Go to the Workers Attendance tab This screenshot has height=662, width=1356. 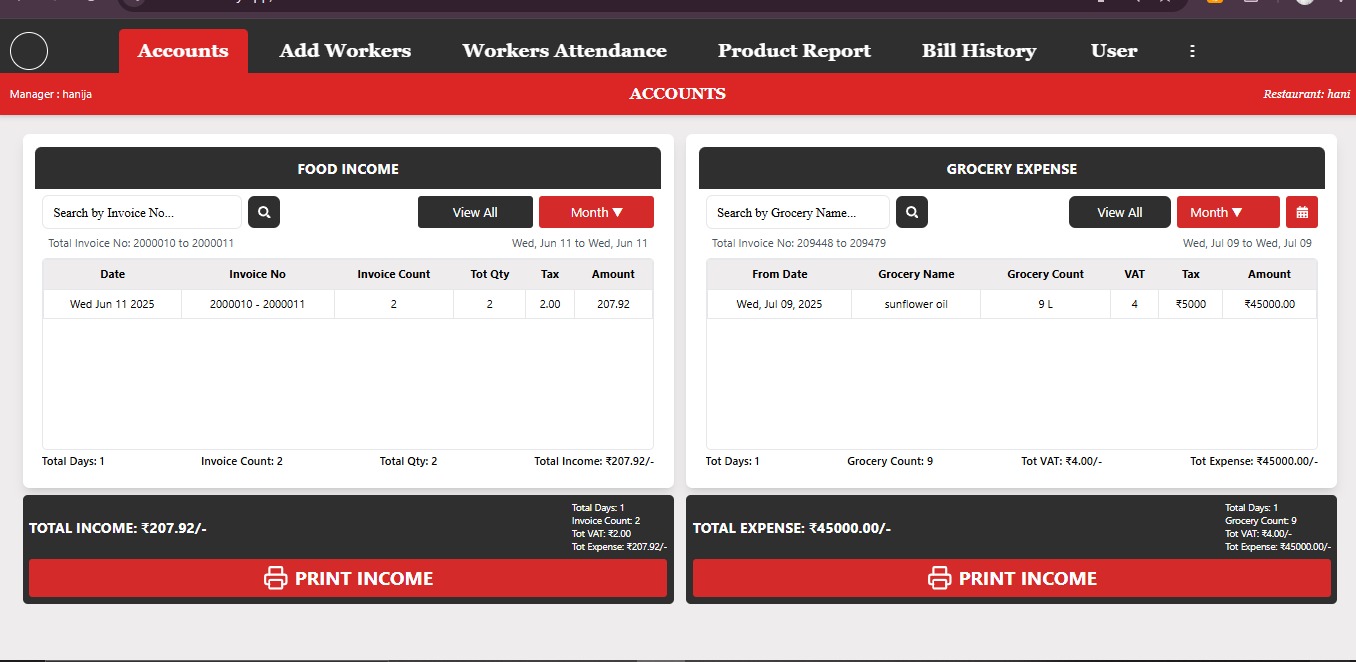[564, 51]
